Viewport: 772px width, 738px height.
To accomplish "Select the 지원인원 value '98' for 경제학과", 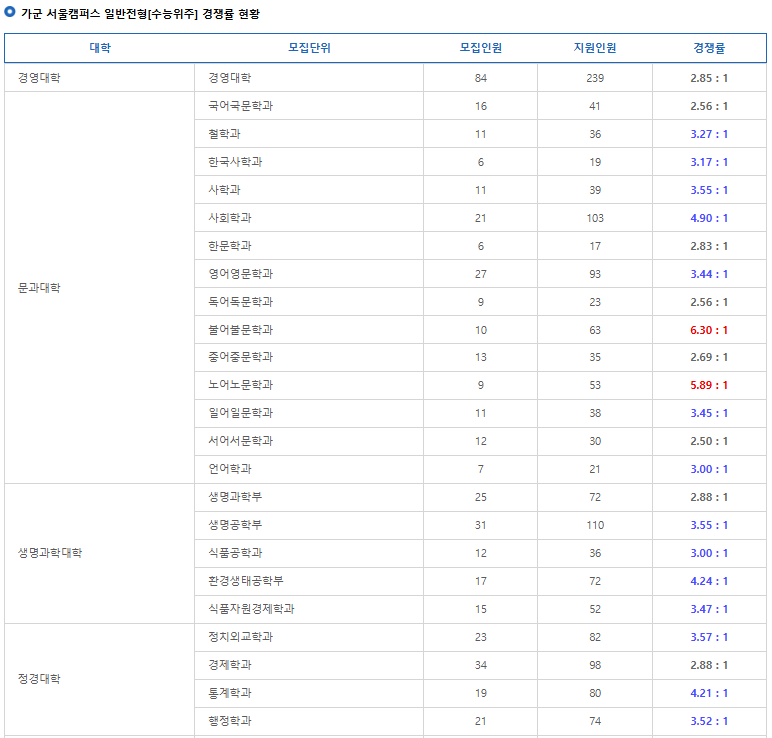I will click(x=595, y=665).
